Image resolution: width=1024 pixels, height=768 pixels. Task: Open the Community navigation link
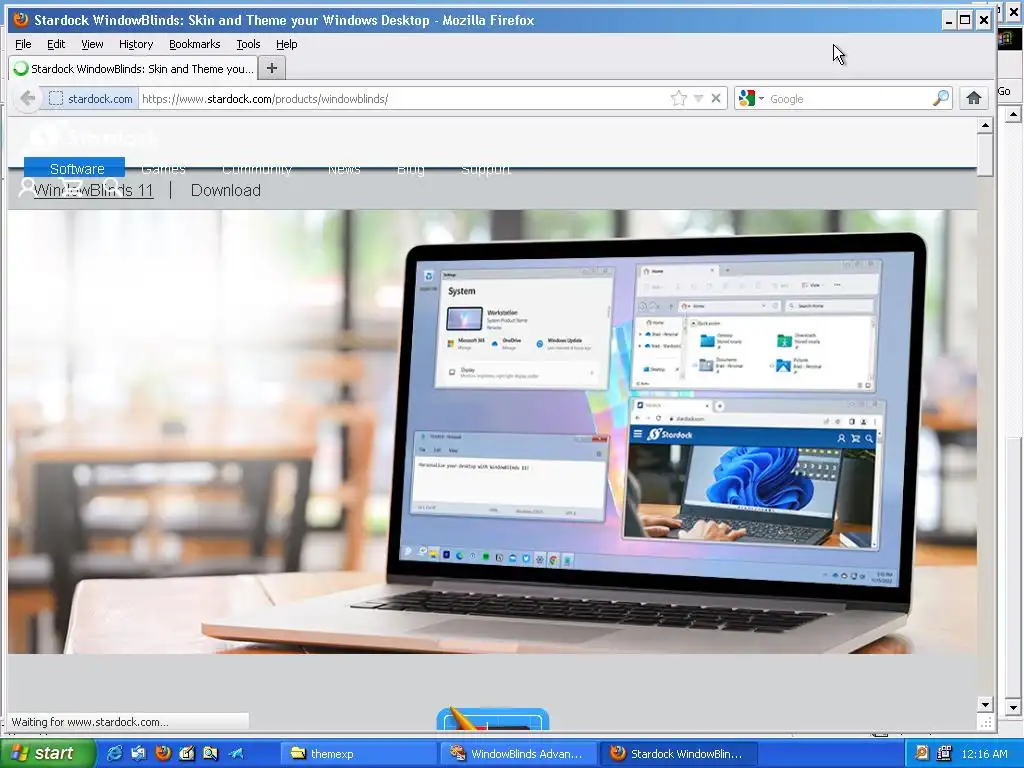tap(257, 169)
